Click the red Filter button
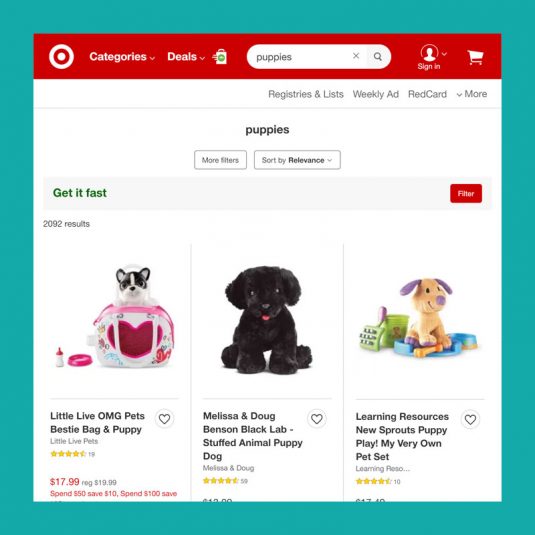The width and height of the screenshot is (535, 535). pyautogui.click(x=466, y=193)
